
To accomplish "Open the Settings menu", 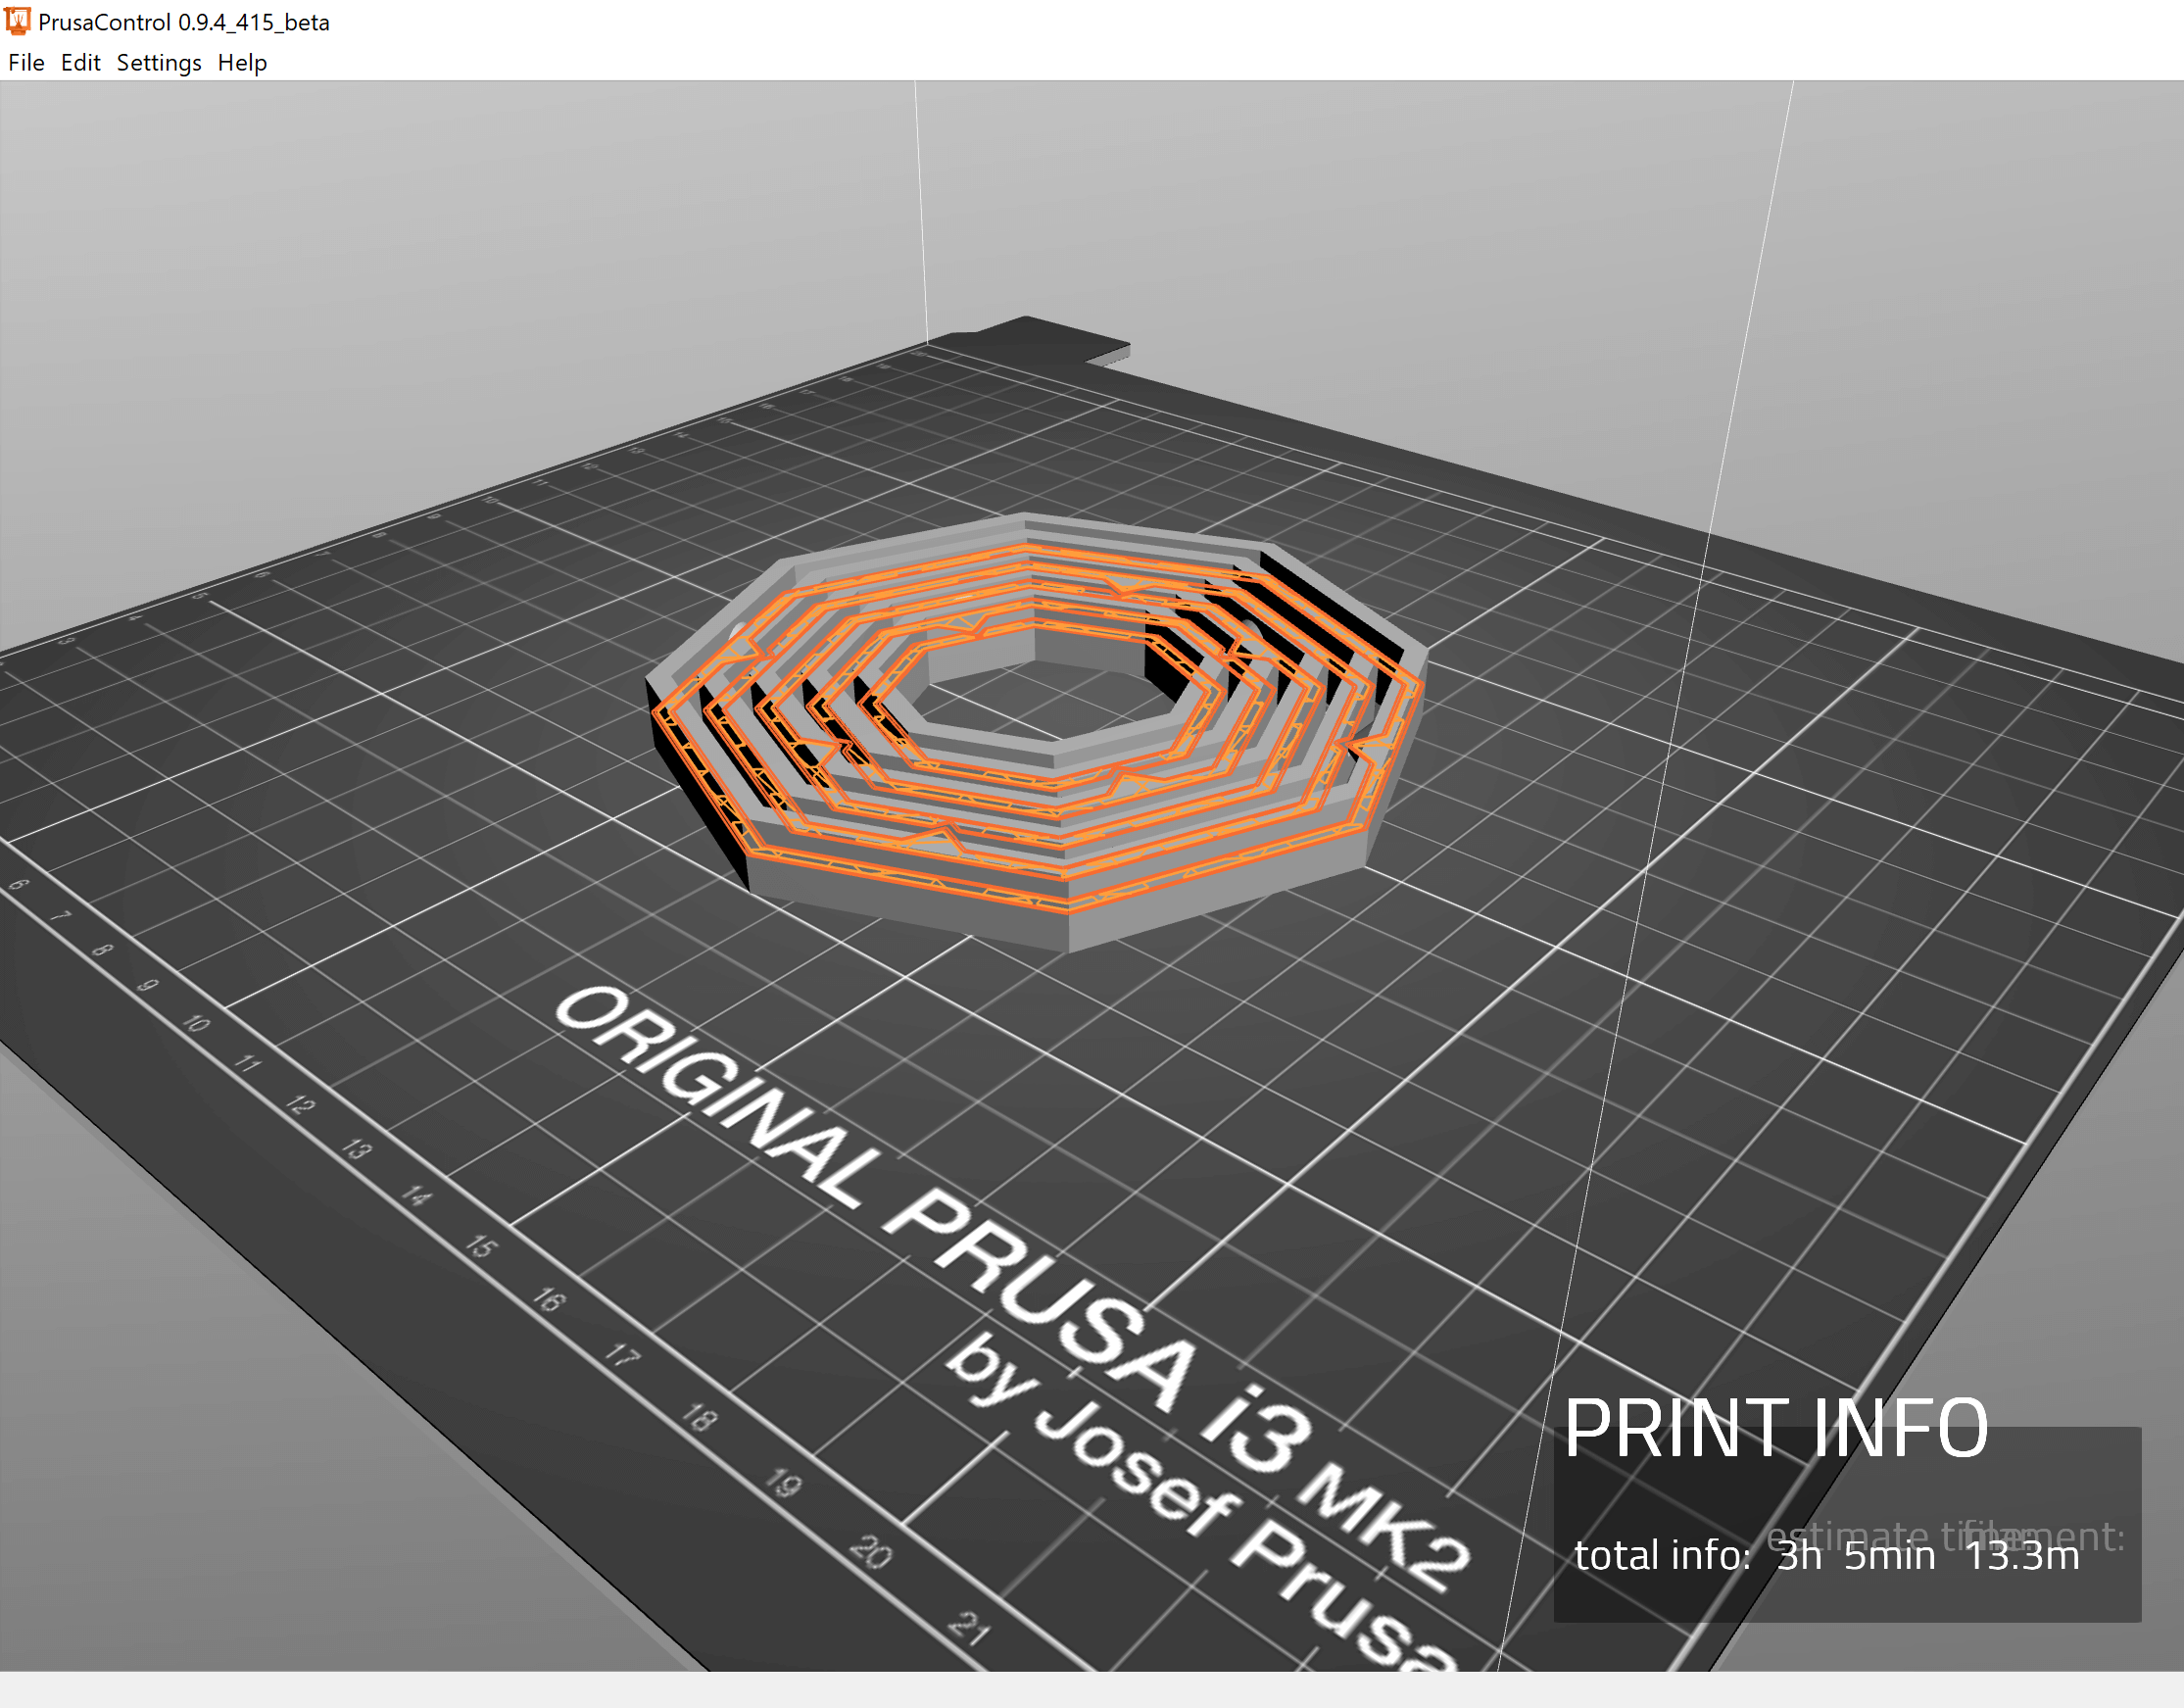I will tap(158, 63).
